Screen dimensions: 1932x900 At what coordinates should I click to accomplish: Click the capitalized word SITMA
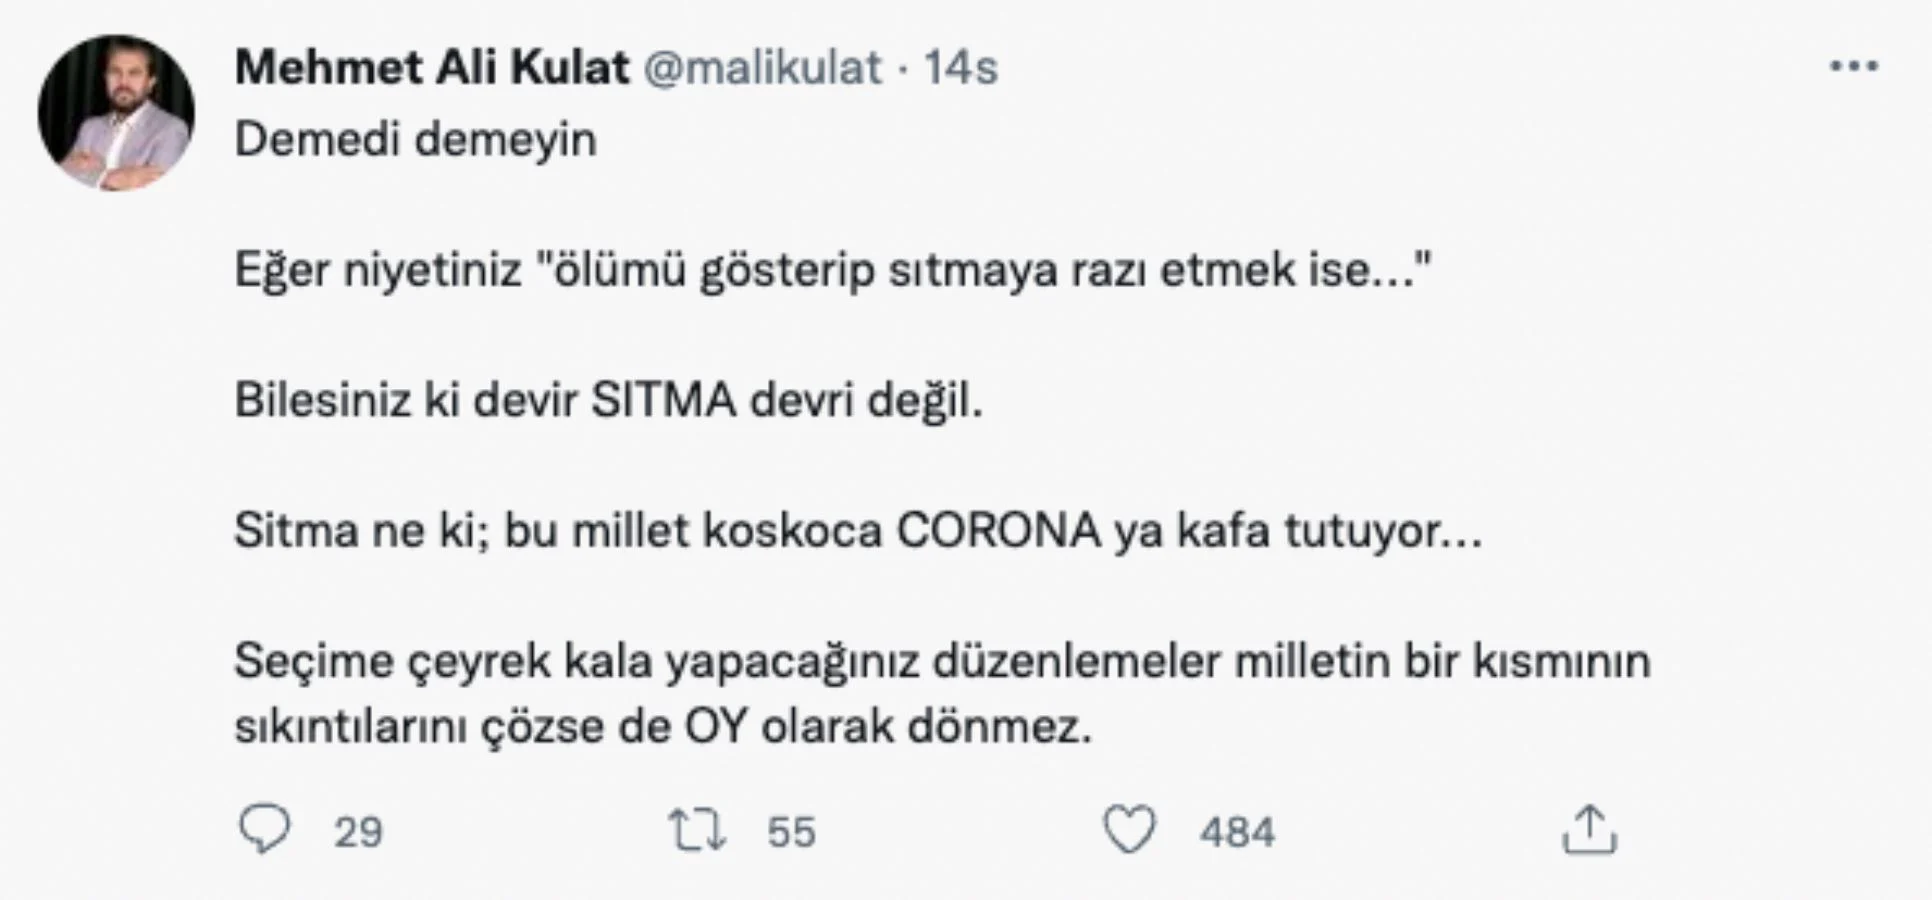(663, 401)
